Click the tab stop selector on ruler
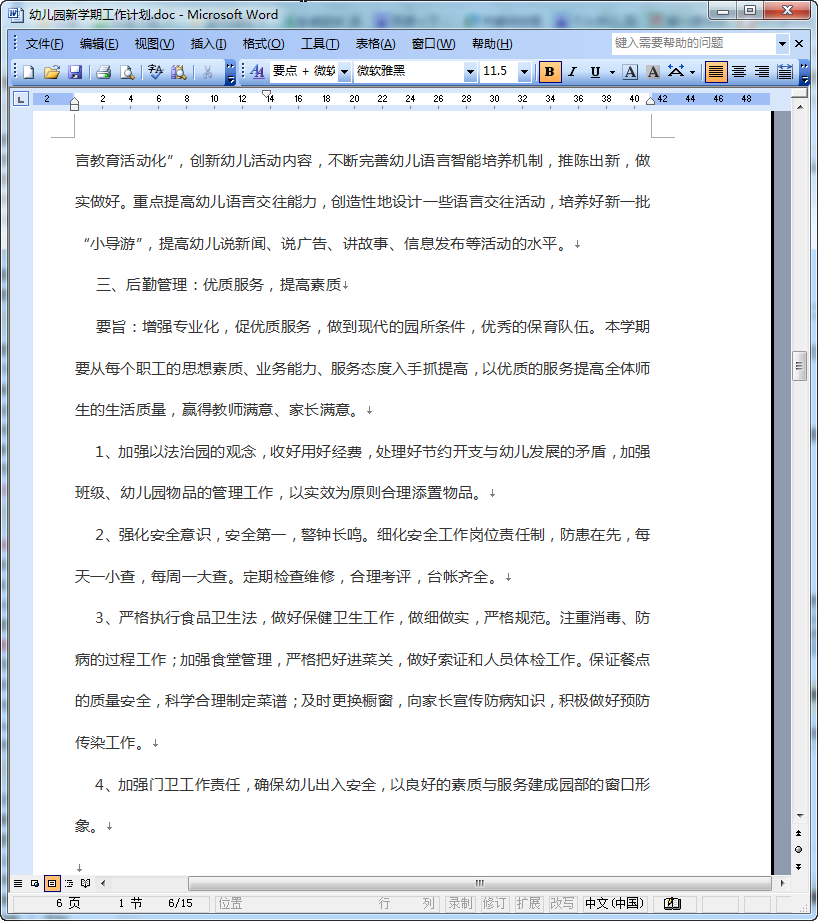 (x=21, y=99)
